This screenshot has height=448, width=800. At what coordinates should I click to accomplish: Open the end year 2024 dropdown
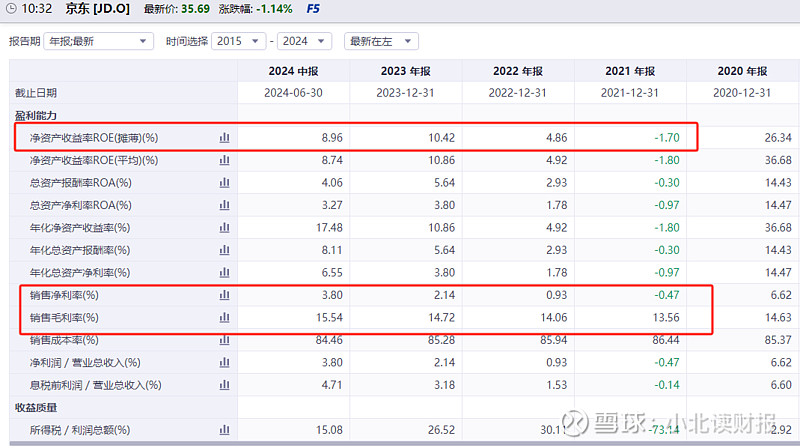coord(305,41)
